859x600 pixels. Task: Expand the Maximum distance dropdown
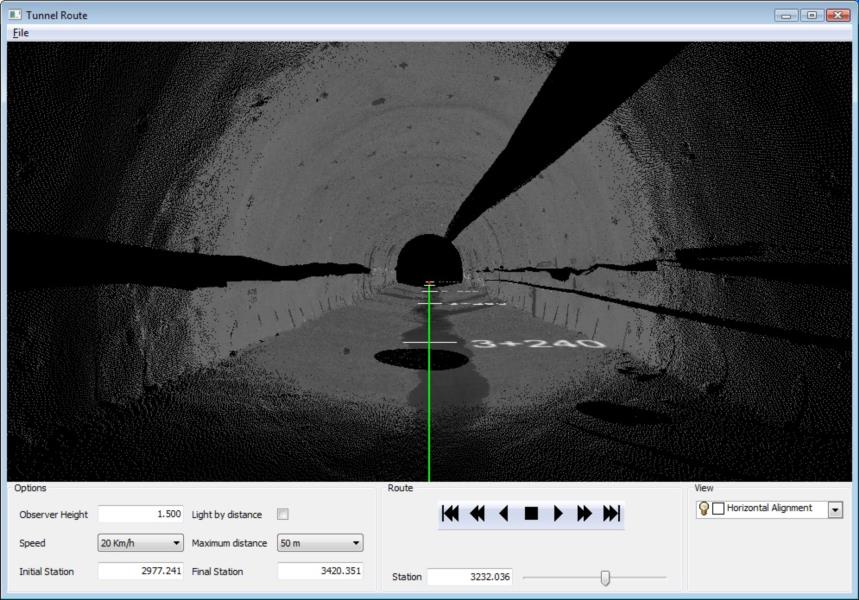[320, 543]
